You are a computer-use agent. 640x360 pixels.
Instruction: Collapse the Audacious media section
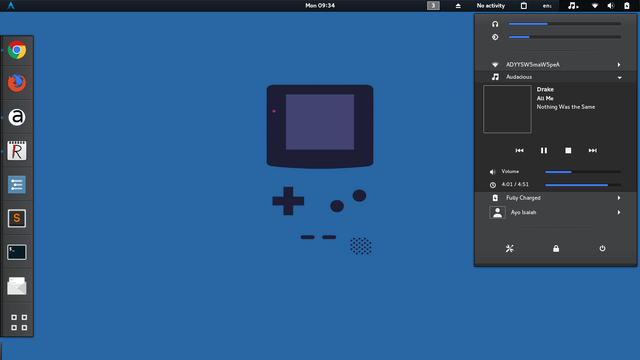click(x=556, y=77)
